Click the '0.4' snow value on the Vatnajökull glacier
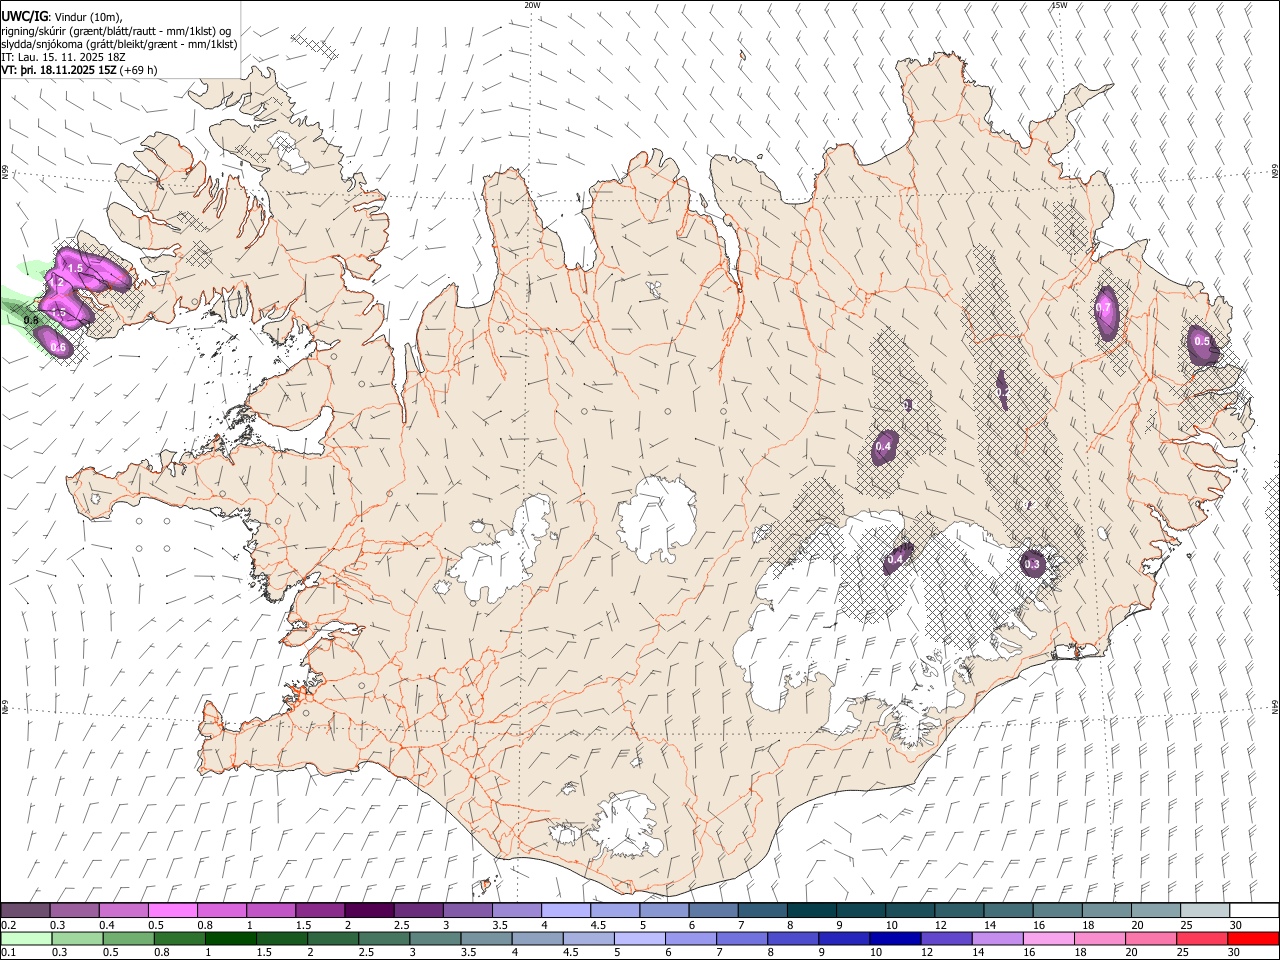Viewport: 1280px width, 960px height. [895, 560]
